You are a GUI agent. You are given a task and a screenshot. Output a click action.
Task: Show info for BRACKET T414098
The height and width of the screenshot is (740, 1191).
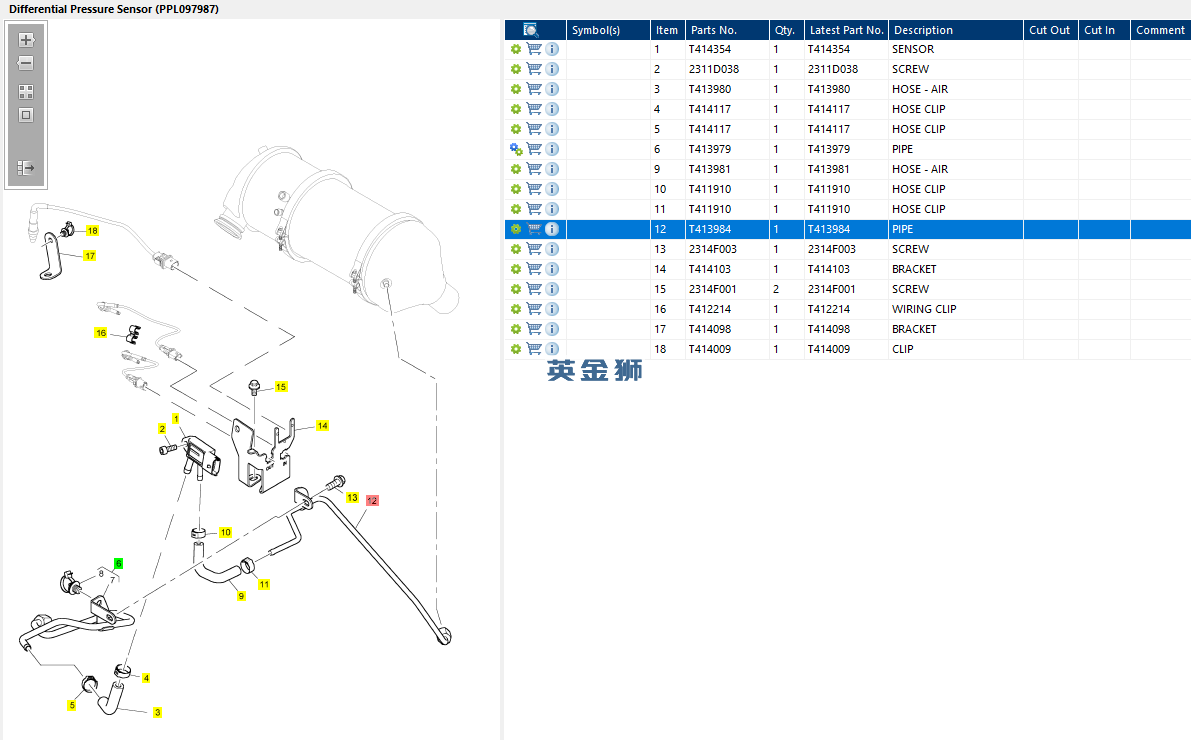click(x=552, y=329)
